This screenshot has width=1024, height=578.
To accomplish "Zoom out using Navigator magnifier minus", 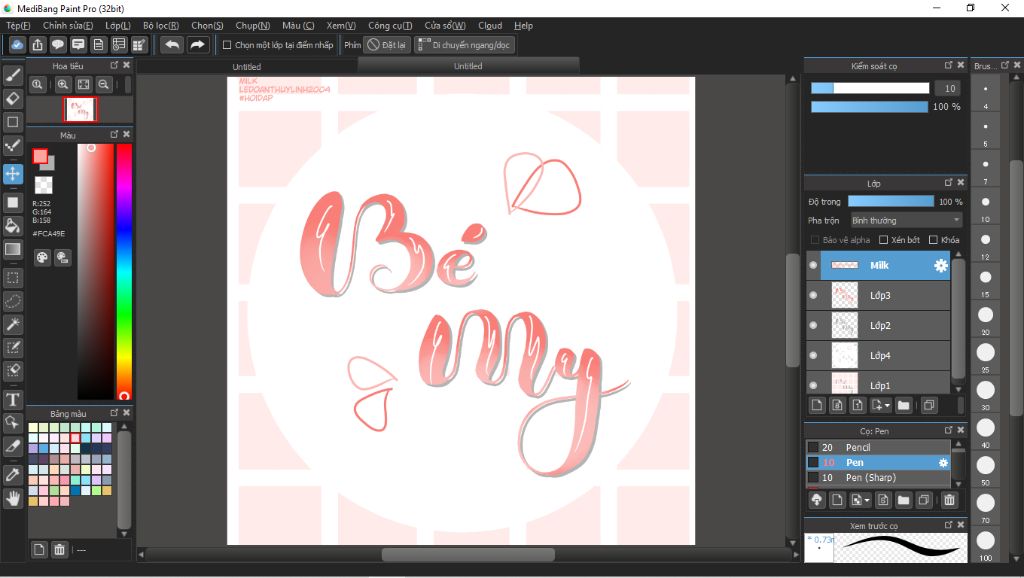I will tap(103, 84).
